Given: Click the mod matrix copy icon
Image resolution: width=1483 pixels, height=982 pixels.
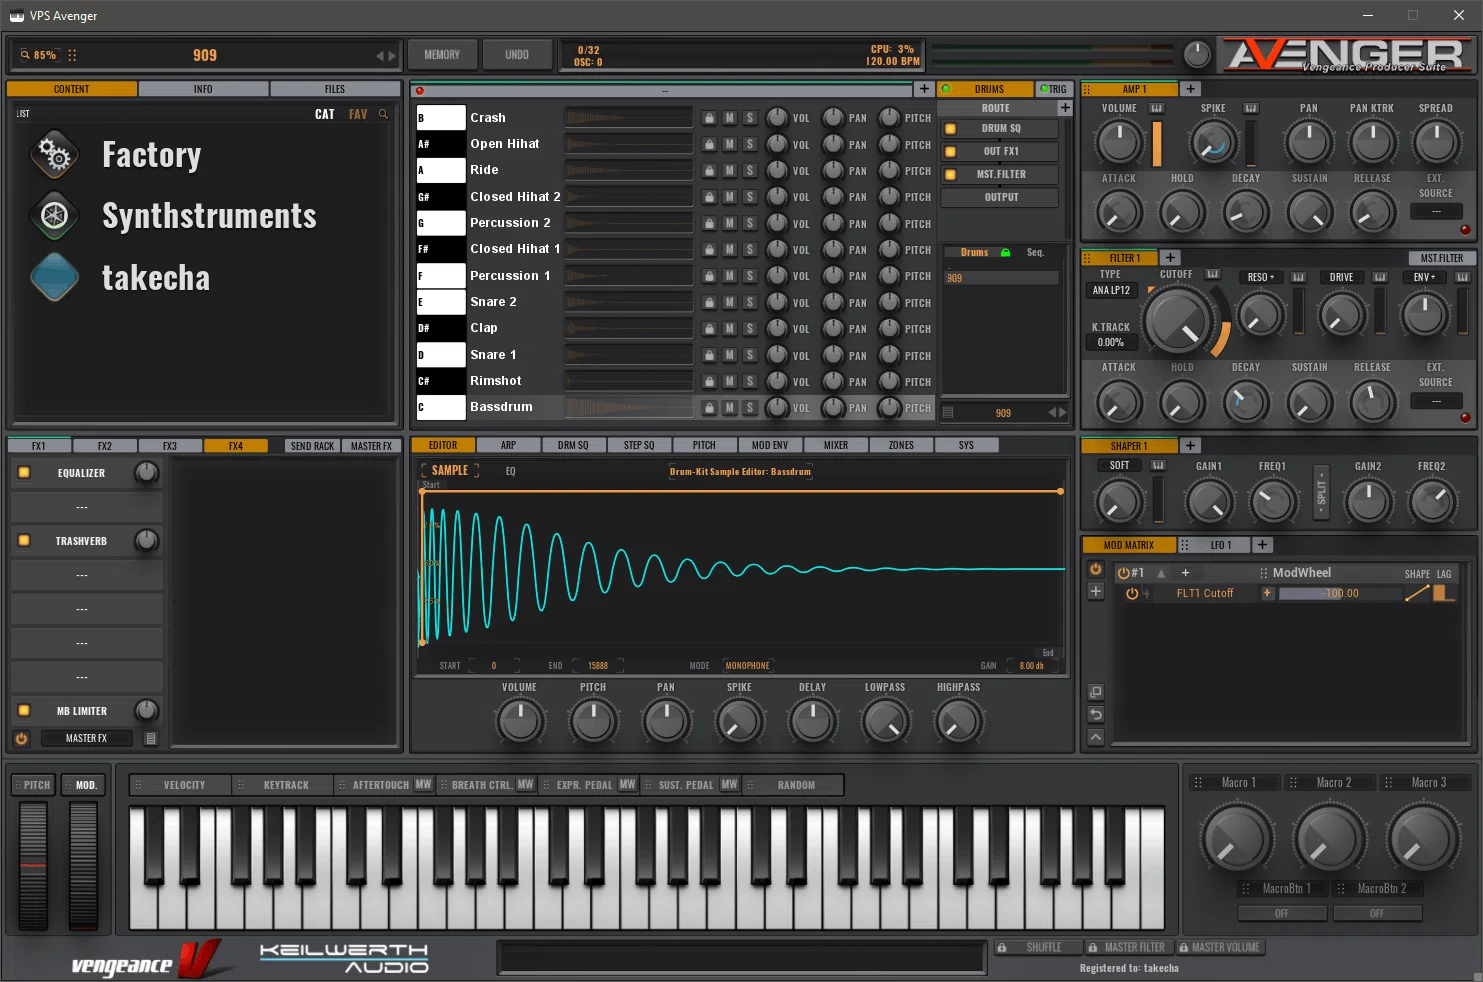Looking at the screenshot, I should [x=1096, y=692].
